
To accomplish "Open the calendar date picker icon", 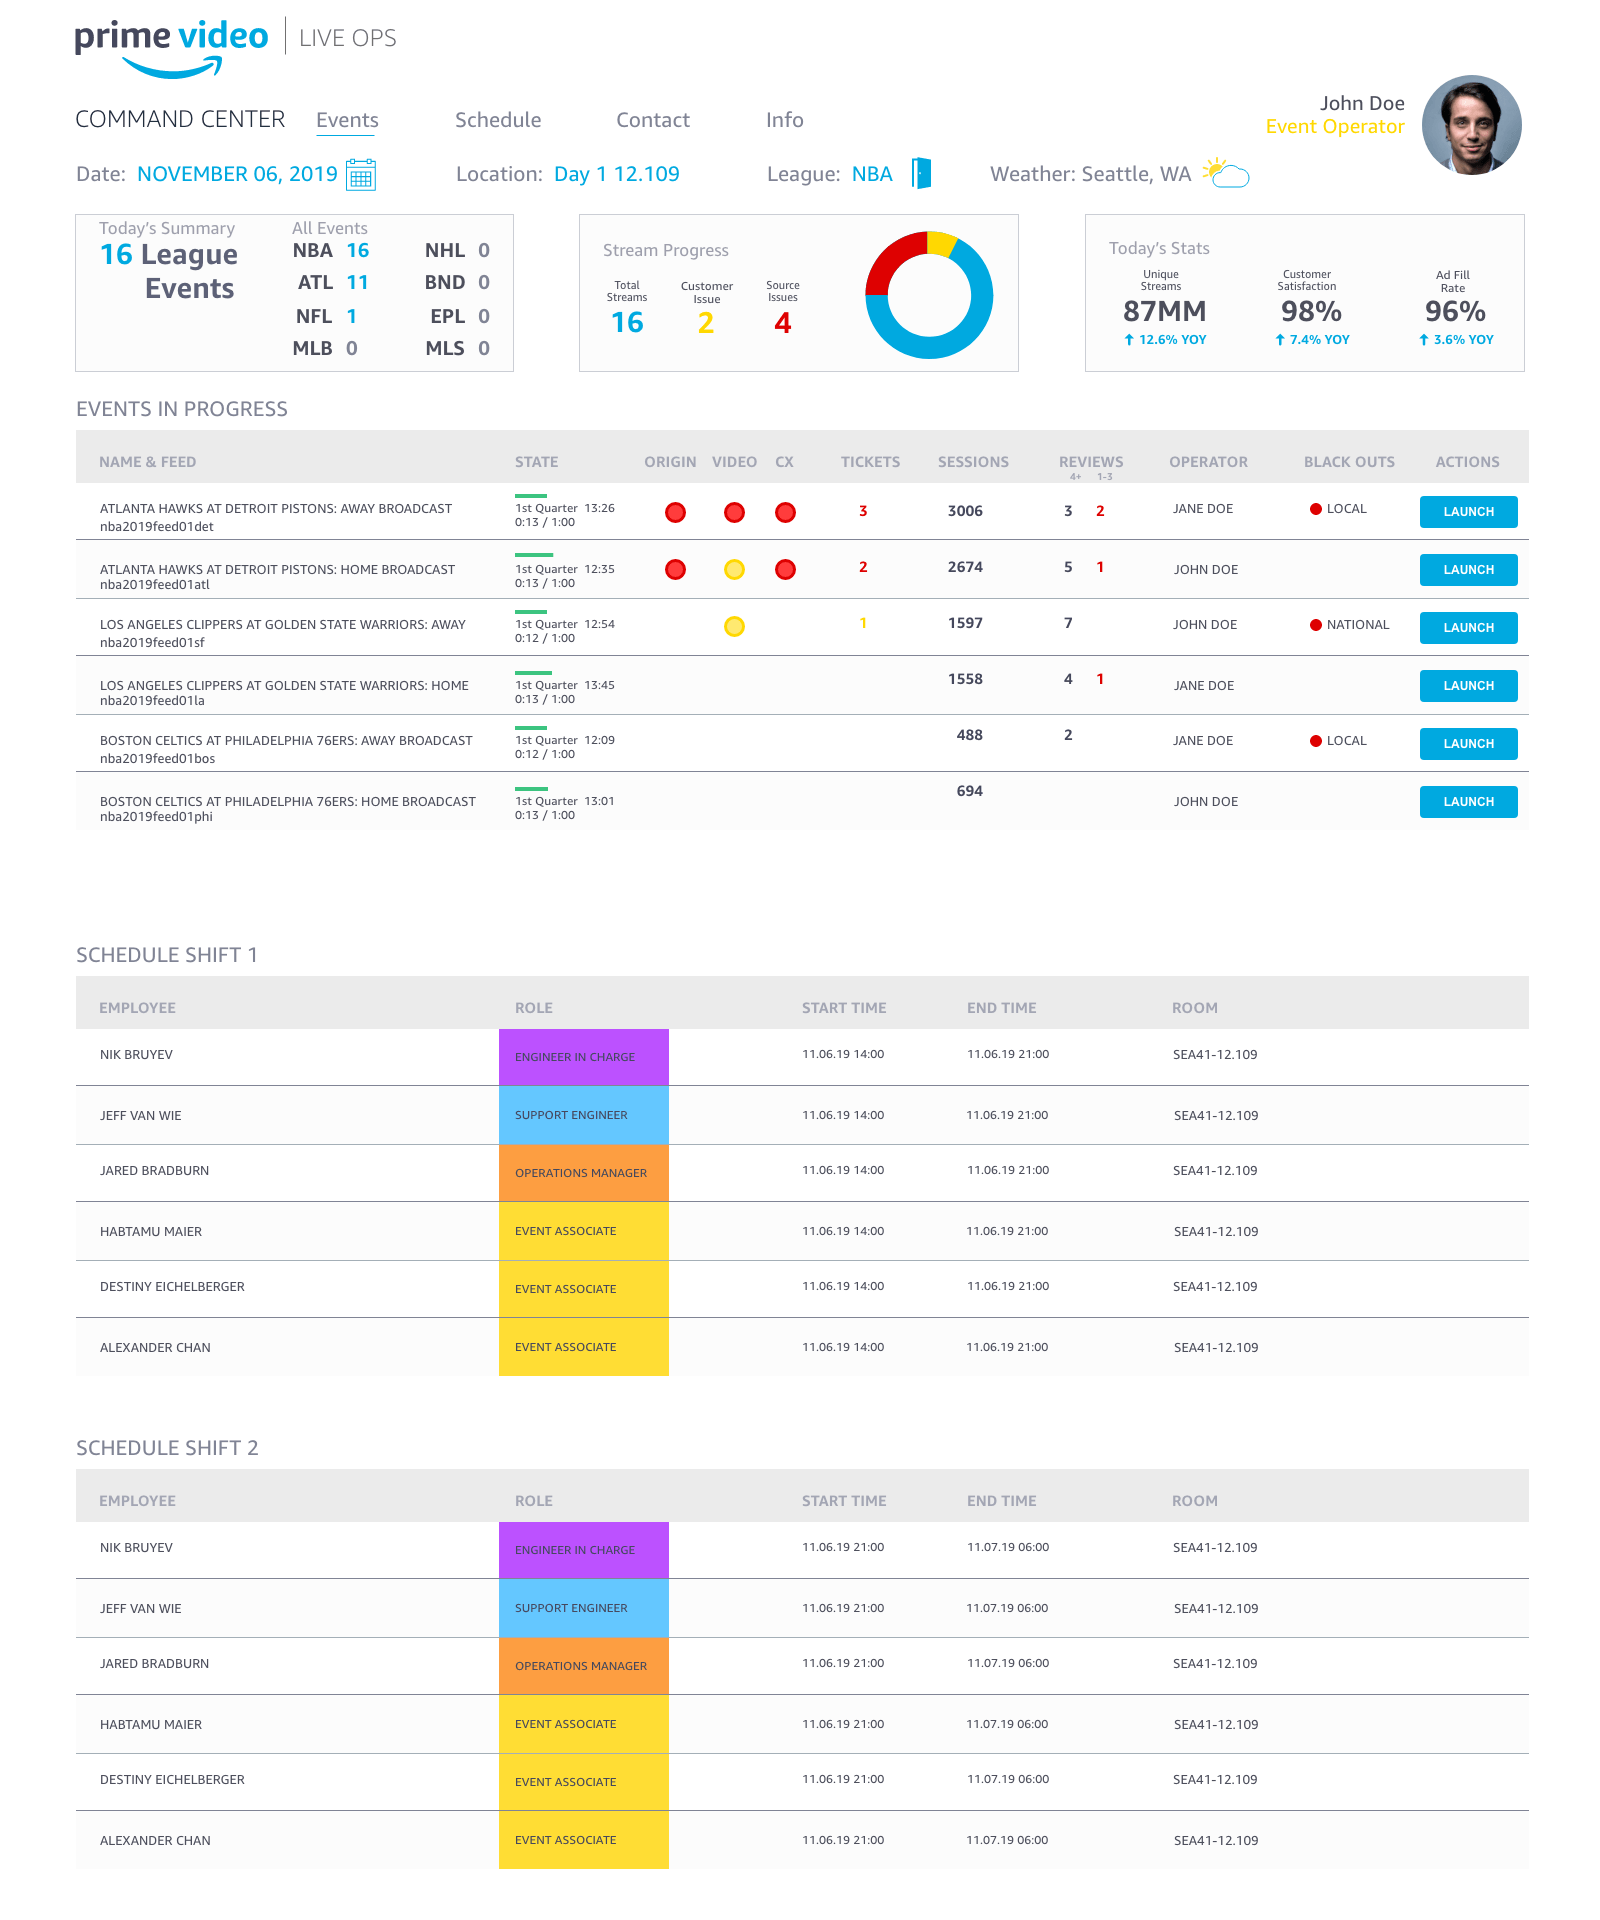I will (360, 175).
